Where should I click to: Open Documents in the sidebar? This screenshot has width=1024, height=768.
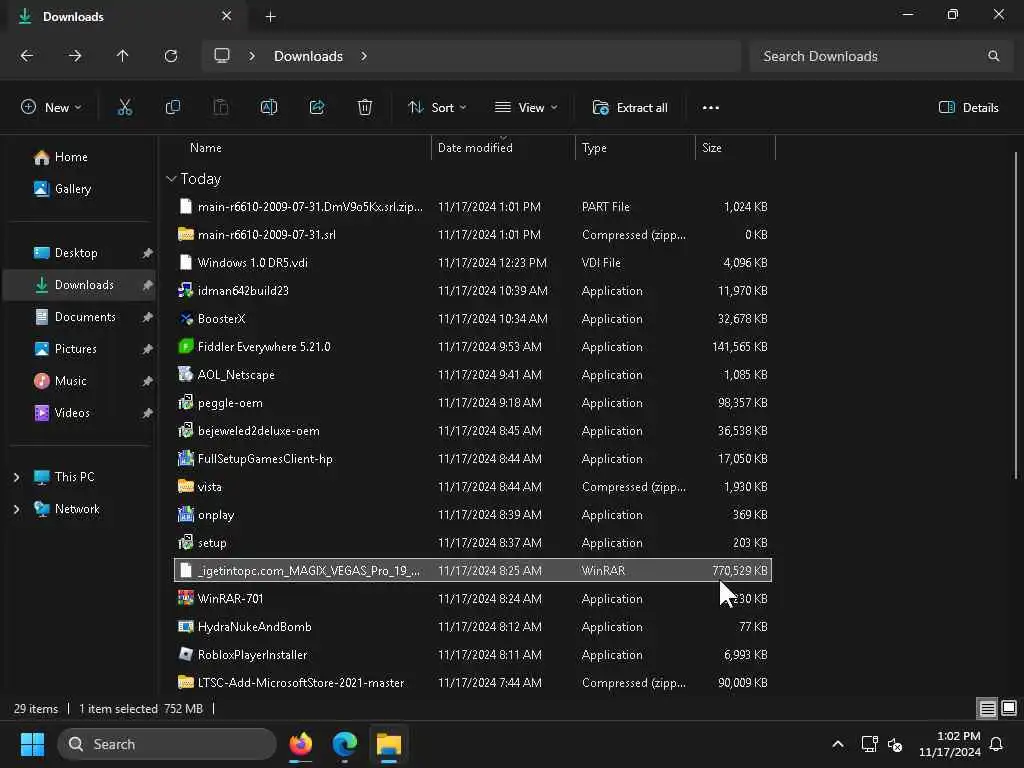pos(85,317)
